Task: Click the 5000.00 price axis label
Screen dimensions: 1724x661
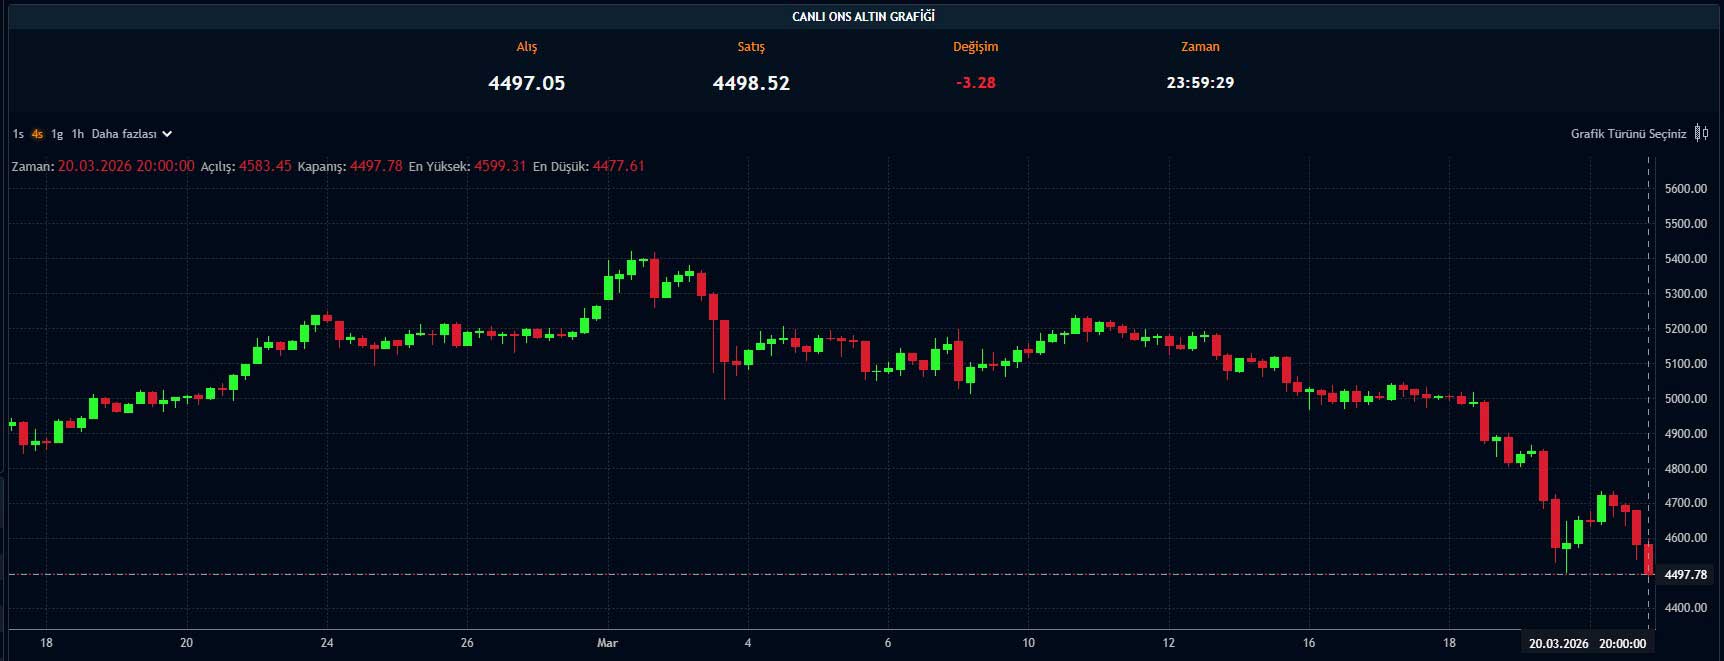Action: tap(1685, 399)
